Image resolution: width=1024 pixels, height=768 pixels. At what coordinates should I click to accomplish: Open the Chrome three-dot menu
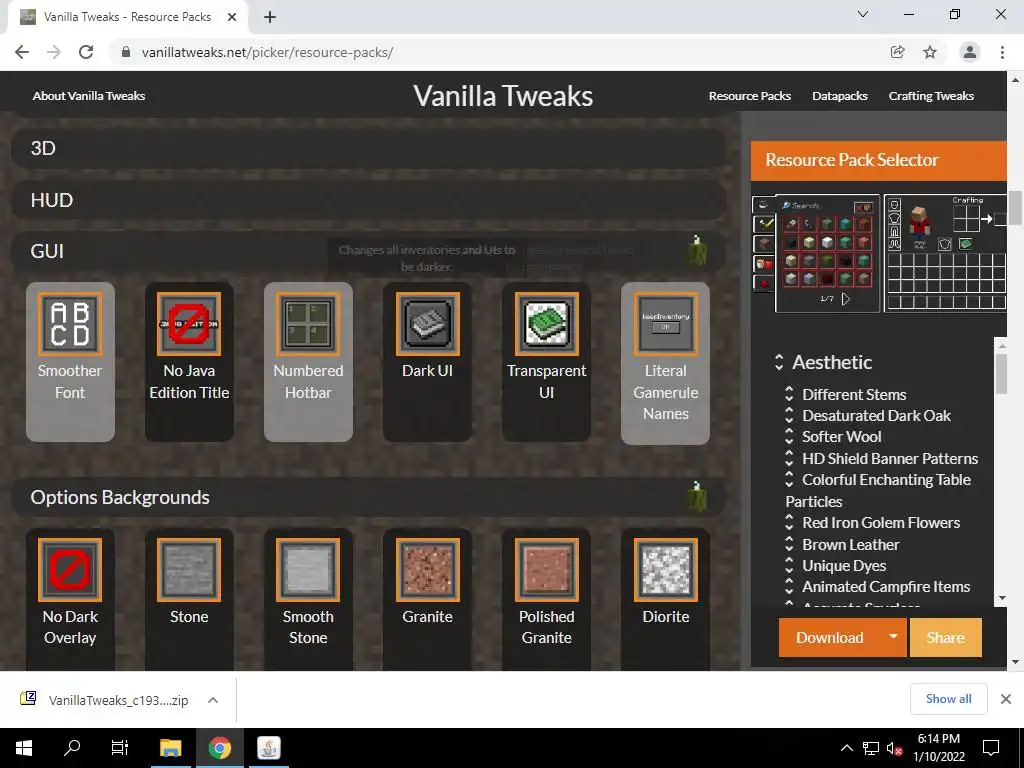[1002, 52]
